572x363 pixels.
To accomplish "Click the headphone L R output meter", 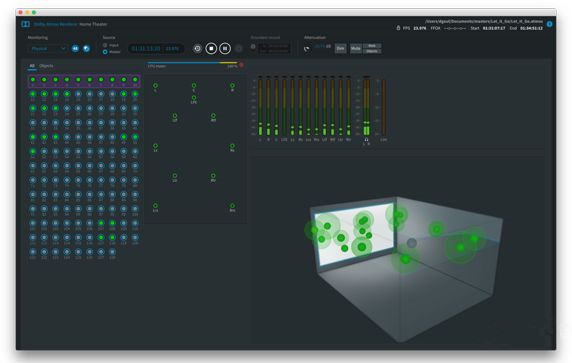I will click(366, 107).
